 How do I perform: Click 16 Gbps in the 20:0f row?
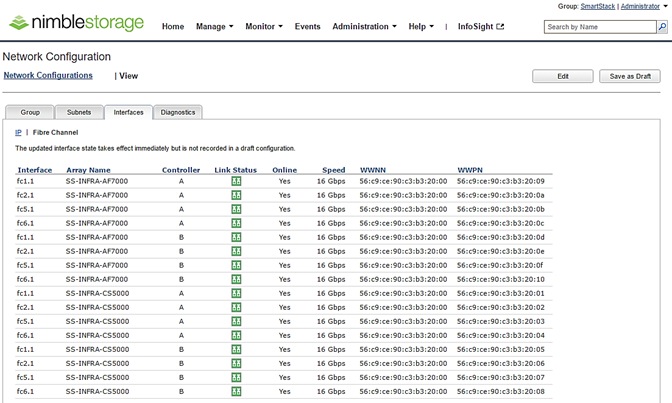click(331, 265)
